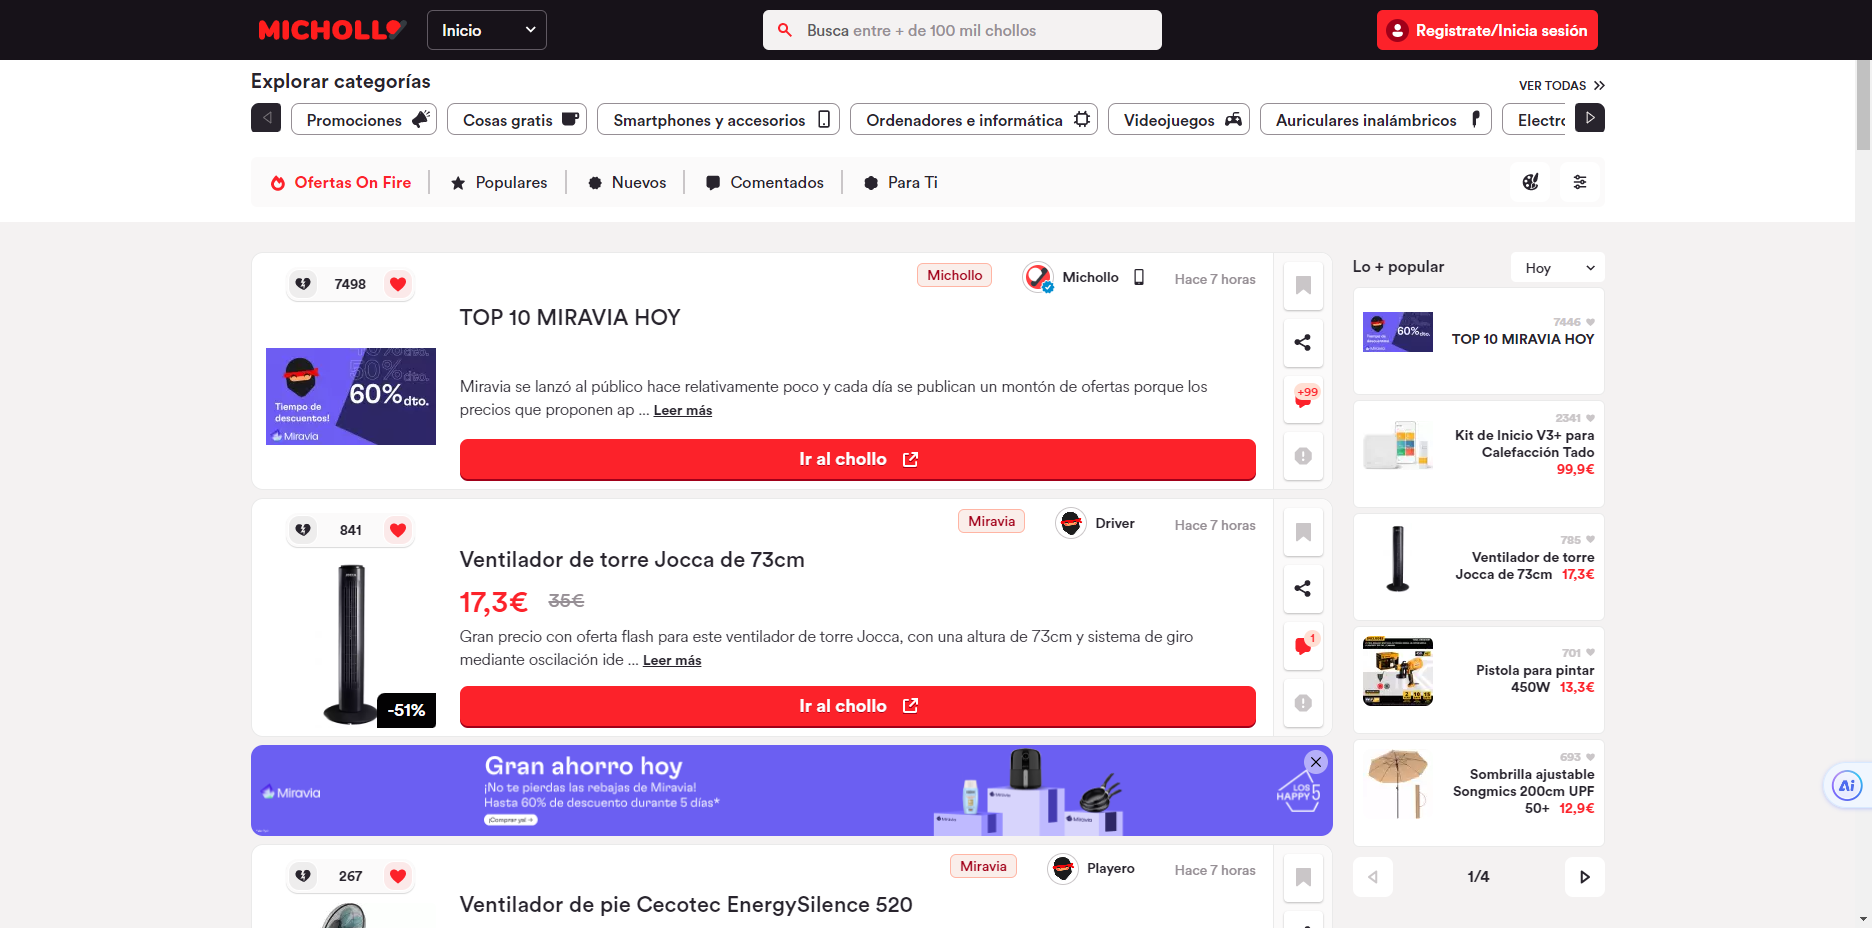Bookmark the Jocca tower fan deal
1872x928 pixels.
(1303, 532)
